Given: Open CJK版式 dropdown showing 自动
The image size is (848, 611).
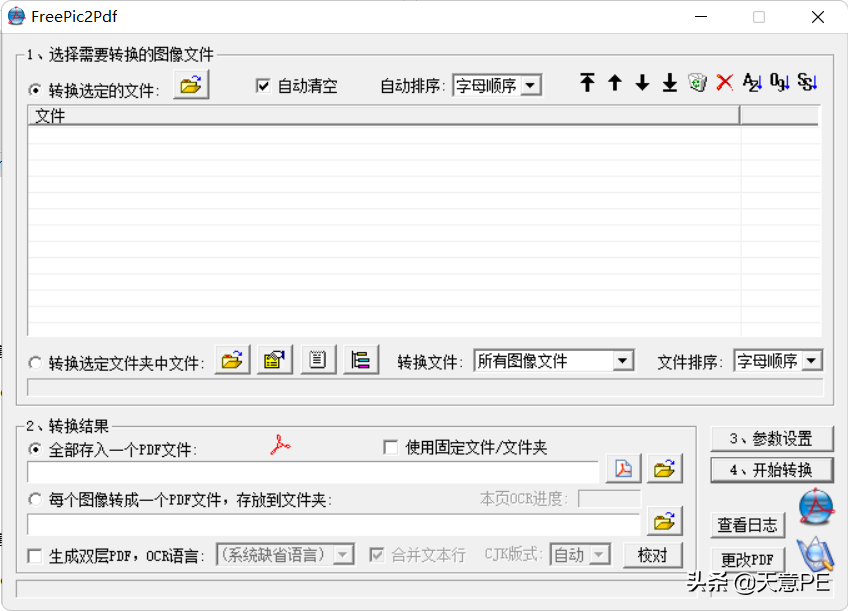Looking at the screenshot, I should pyautogui.click(x=580, y=554).
